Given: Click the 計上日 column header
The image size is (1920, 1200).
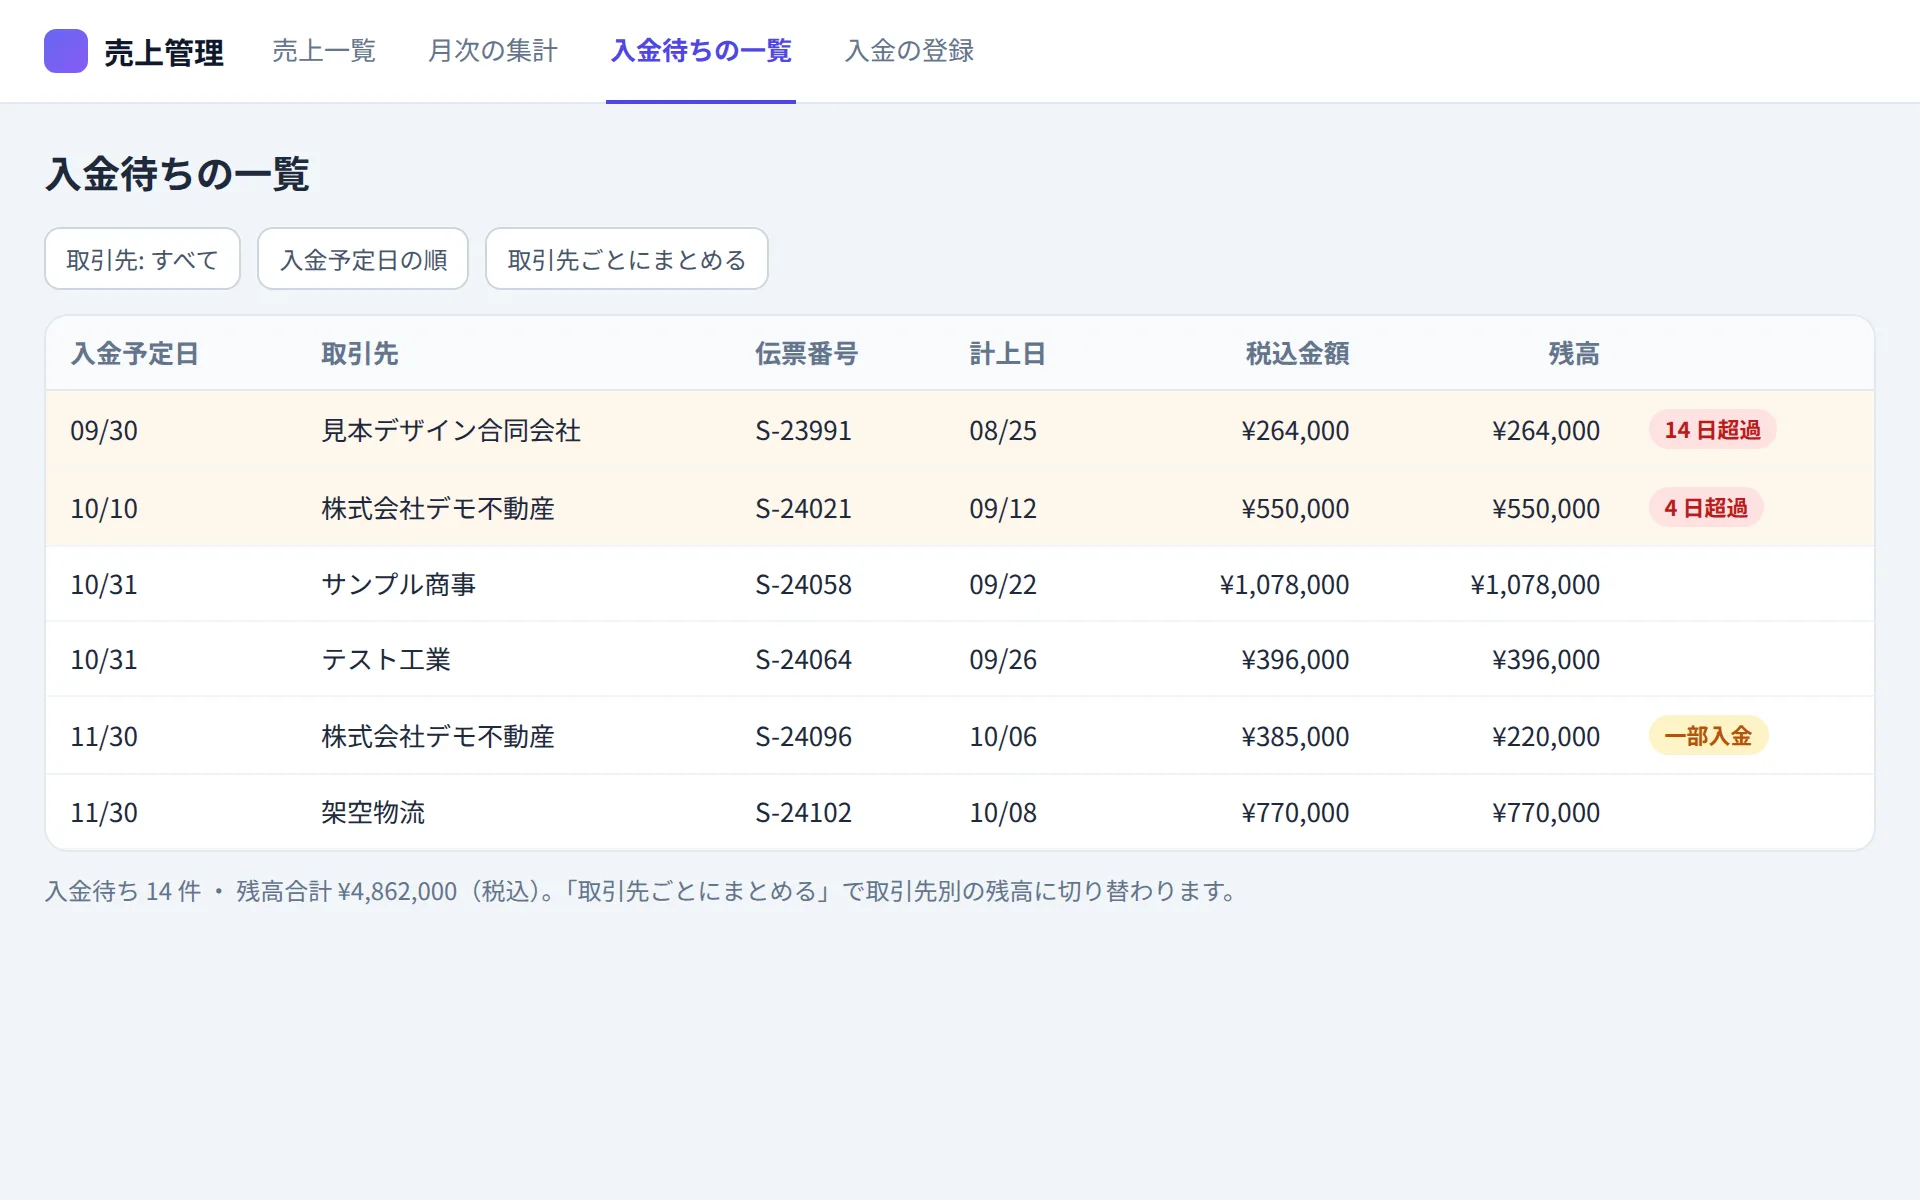Looking at the screenshot, I should 1008,354.
